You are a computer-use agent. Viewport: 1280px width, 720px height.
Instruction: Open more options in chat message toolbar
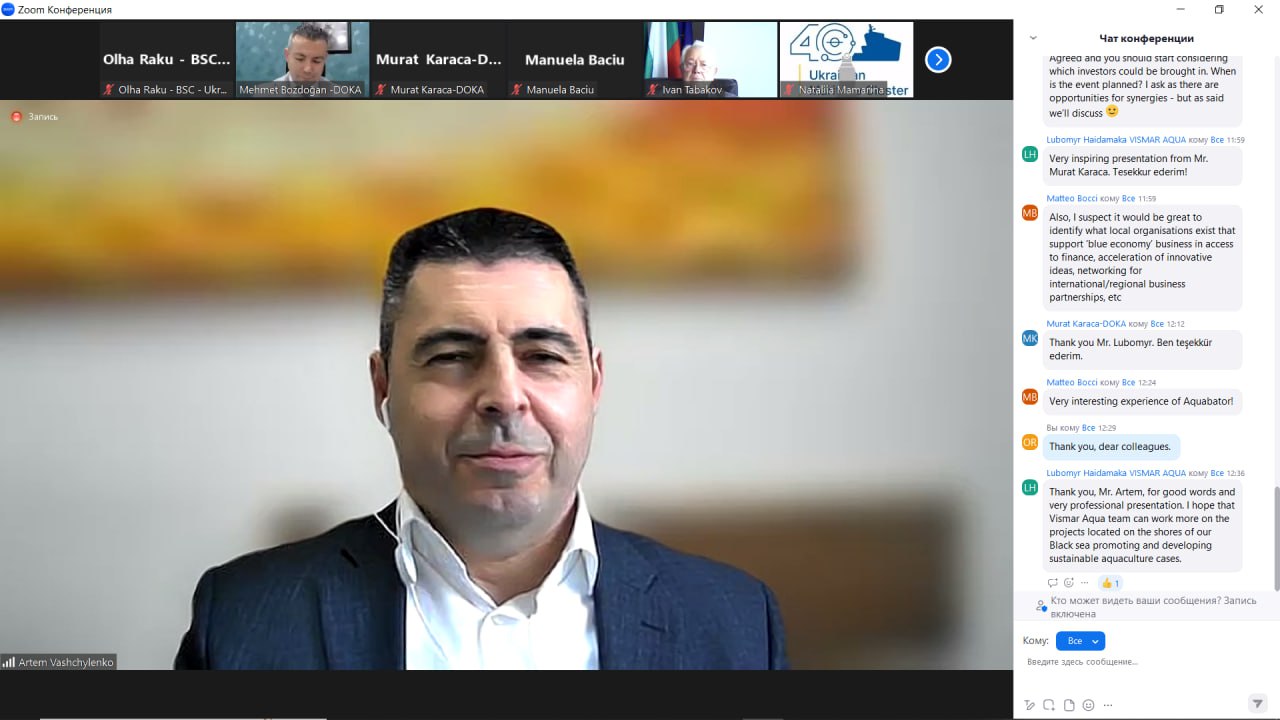[1108, 705]
